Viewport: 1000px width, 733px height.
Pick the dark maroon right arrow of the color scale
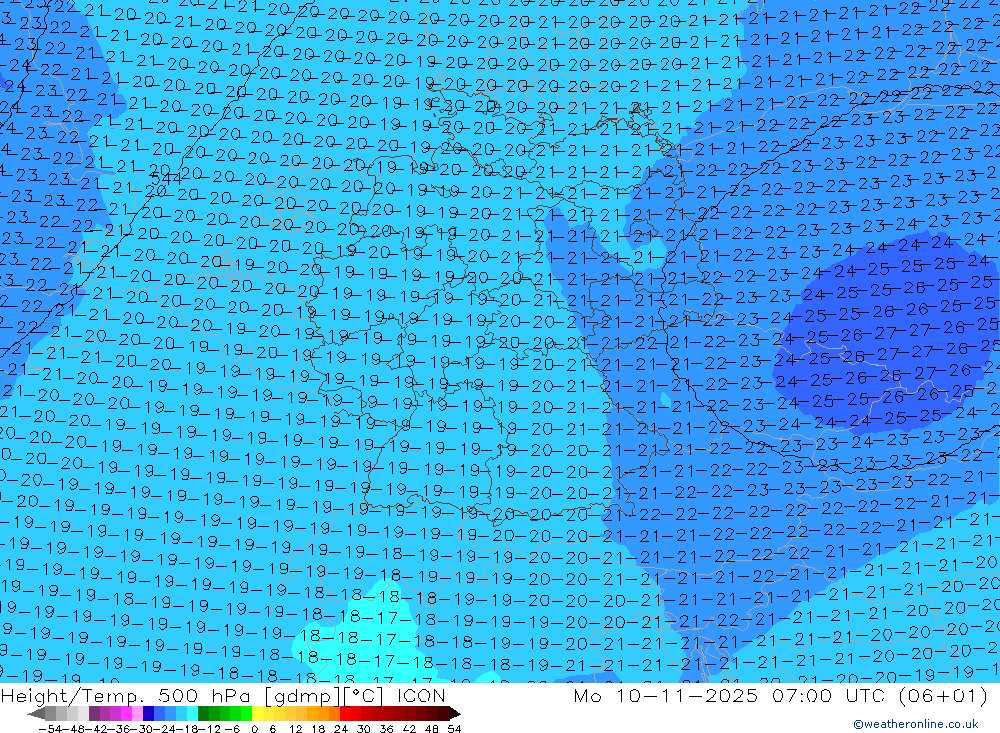click(x=455, y=714)
